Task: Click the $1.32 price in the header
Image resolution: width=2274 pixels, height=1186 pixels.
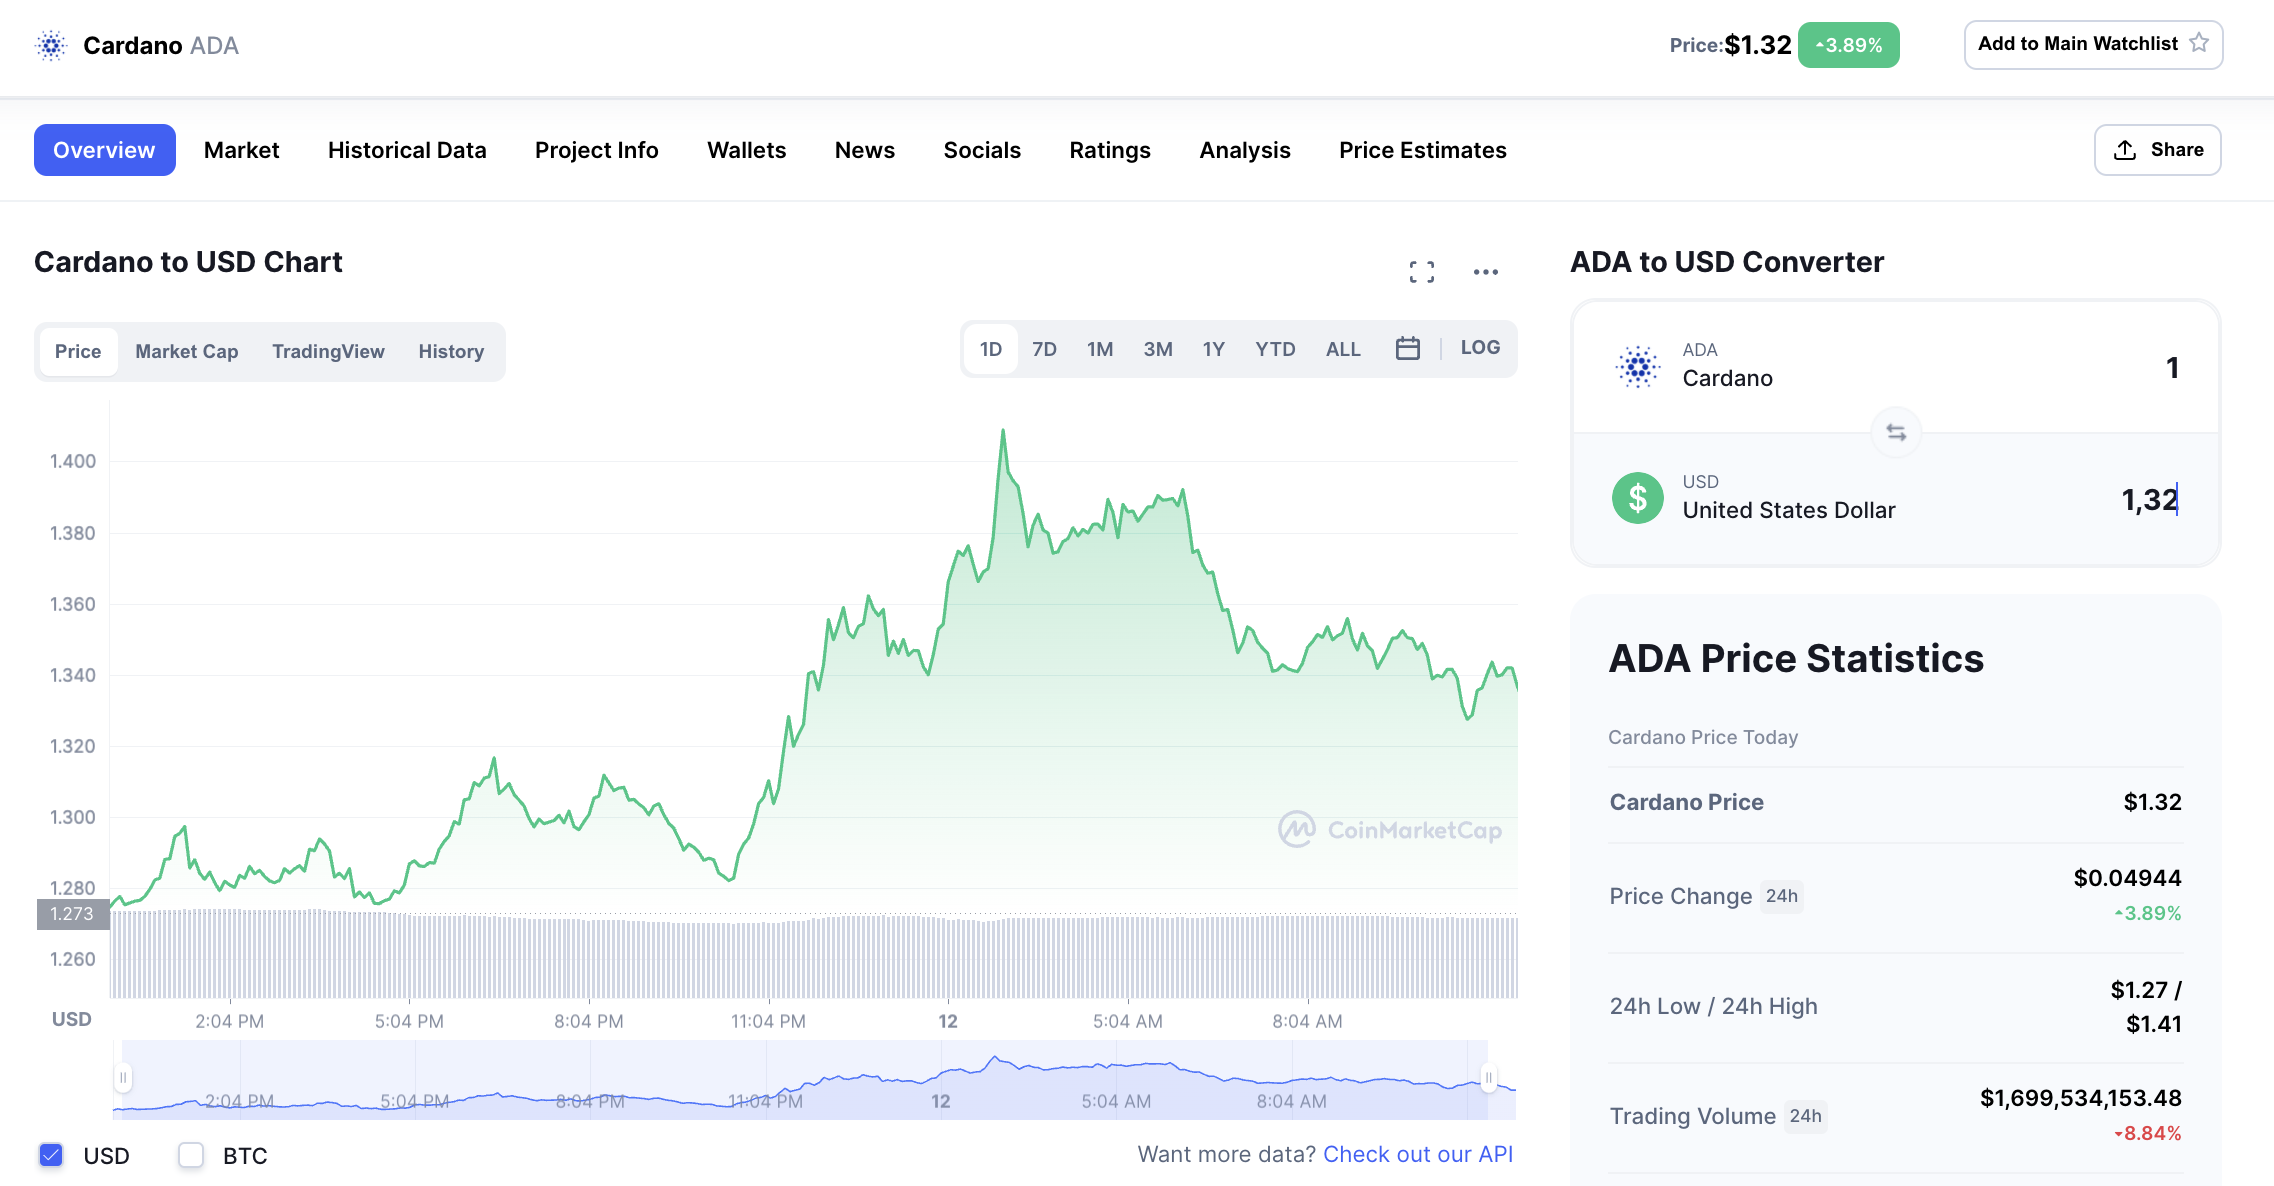Action: coord(1758,45)
